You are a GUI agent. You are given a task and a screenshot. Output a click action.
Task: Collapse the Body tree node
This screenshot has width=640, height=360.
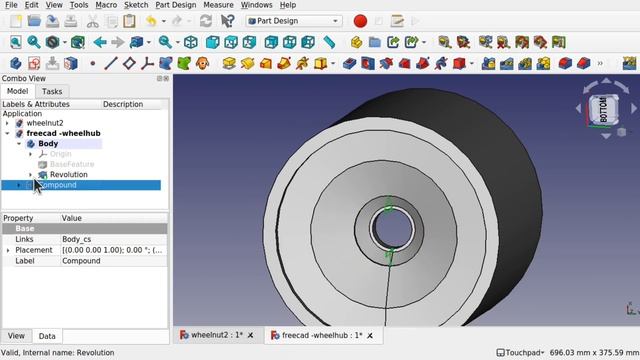tap(19, 144)
